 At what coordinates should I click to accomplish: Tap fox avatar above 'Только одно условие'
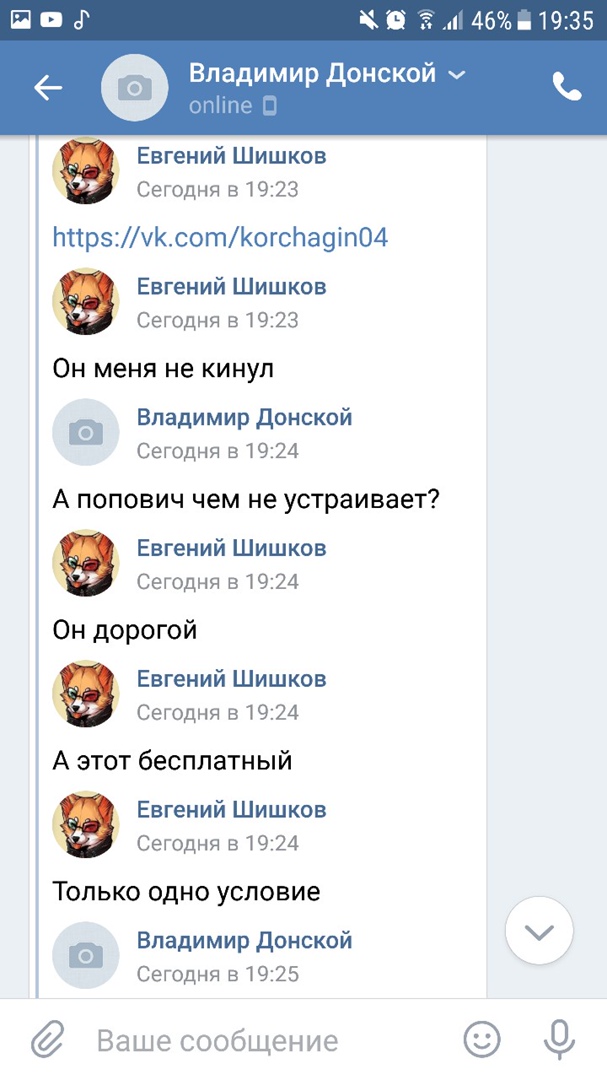[x=85, y=826]
